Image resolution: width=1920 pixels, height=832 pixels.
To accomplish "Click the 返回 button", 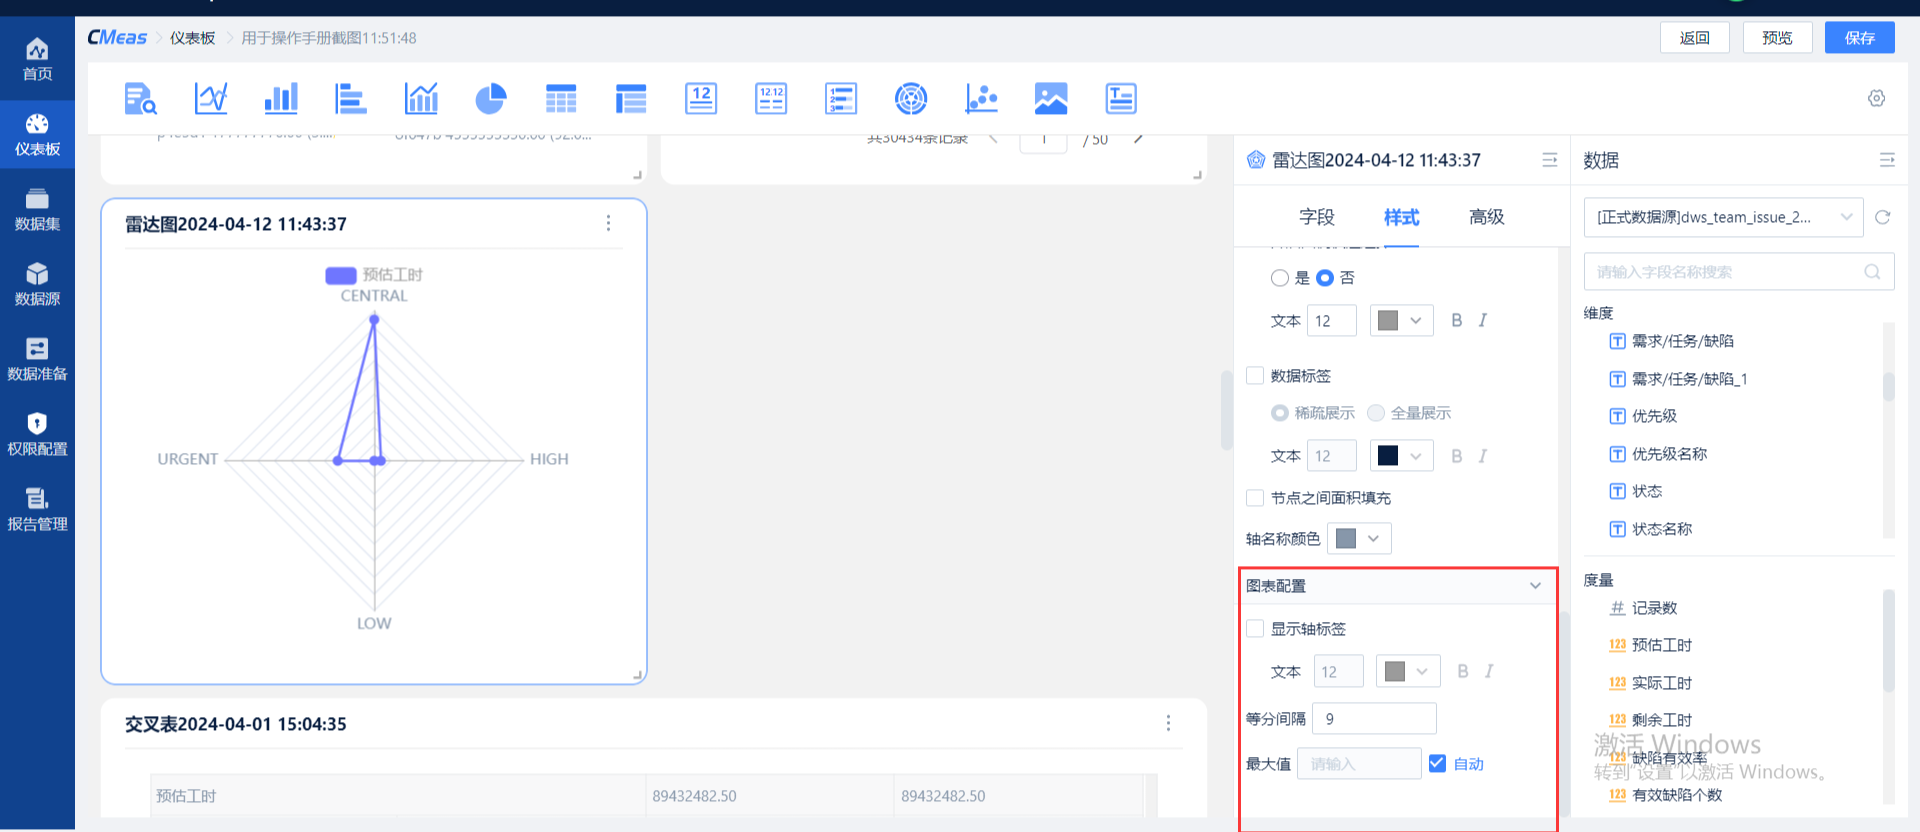I will [x=1695, y=38].
